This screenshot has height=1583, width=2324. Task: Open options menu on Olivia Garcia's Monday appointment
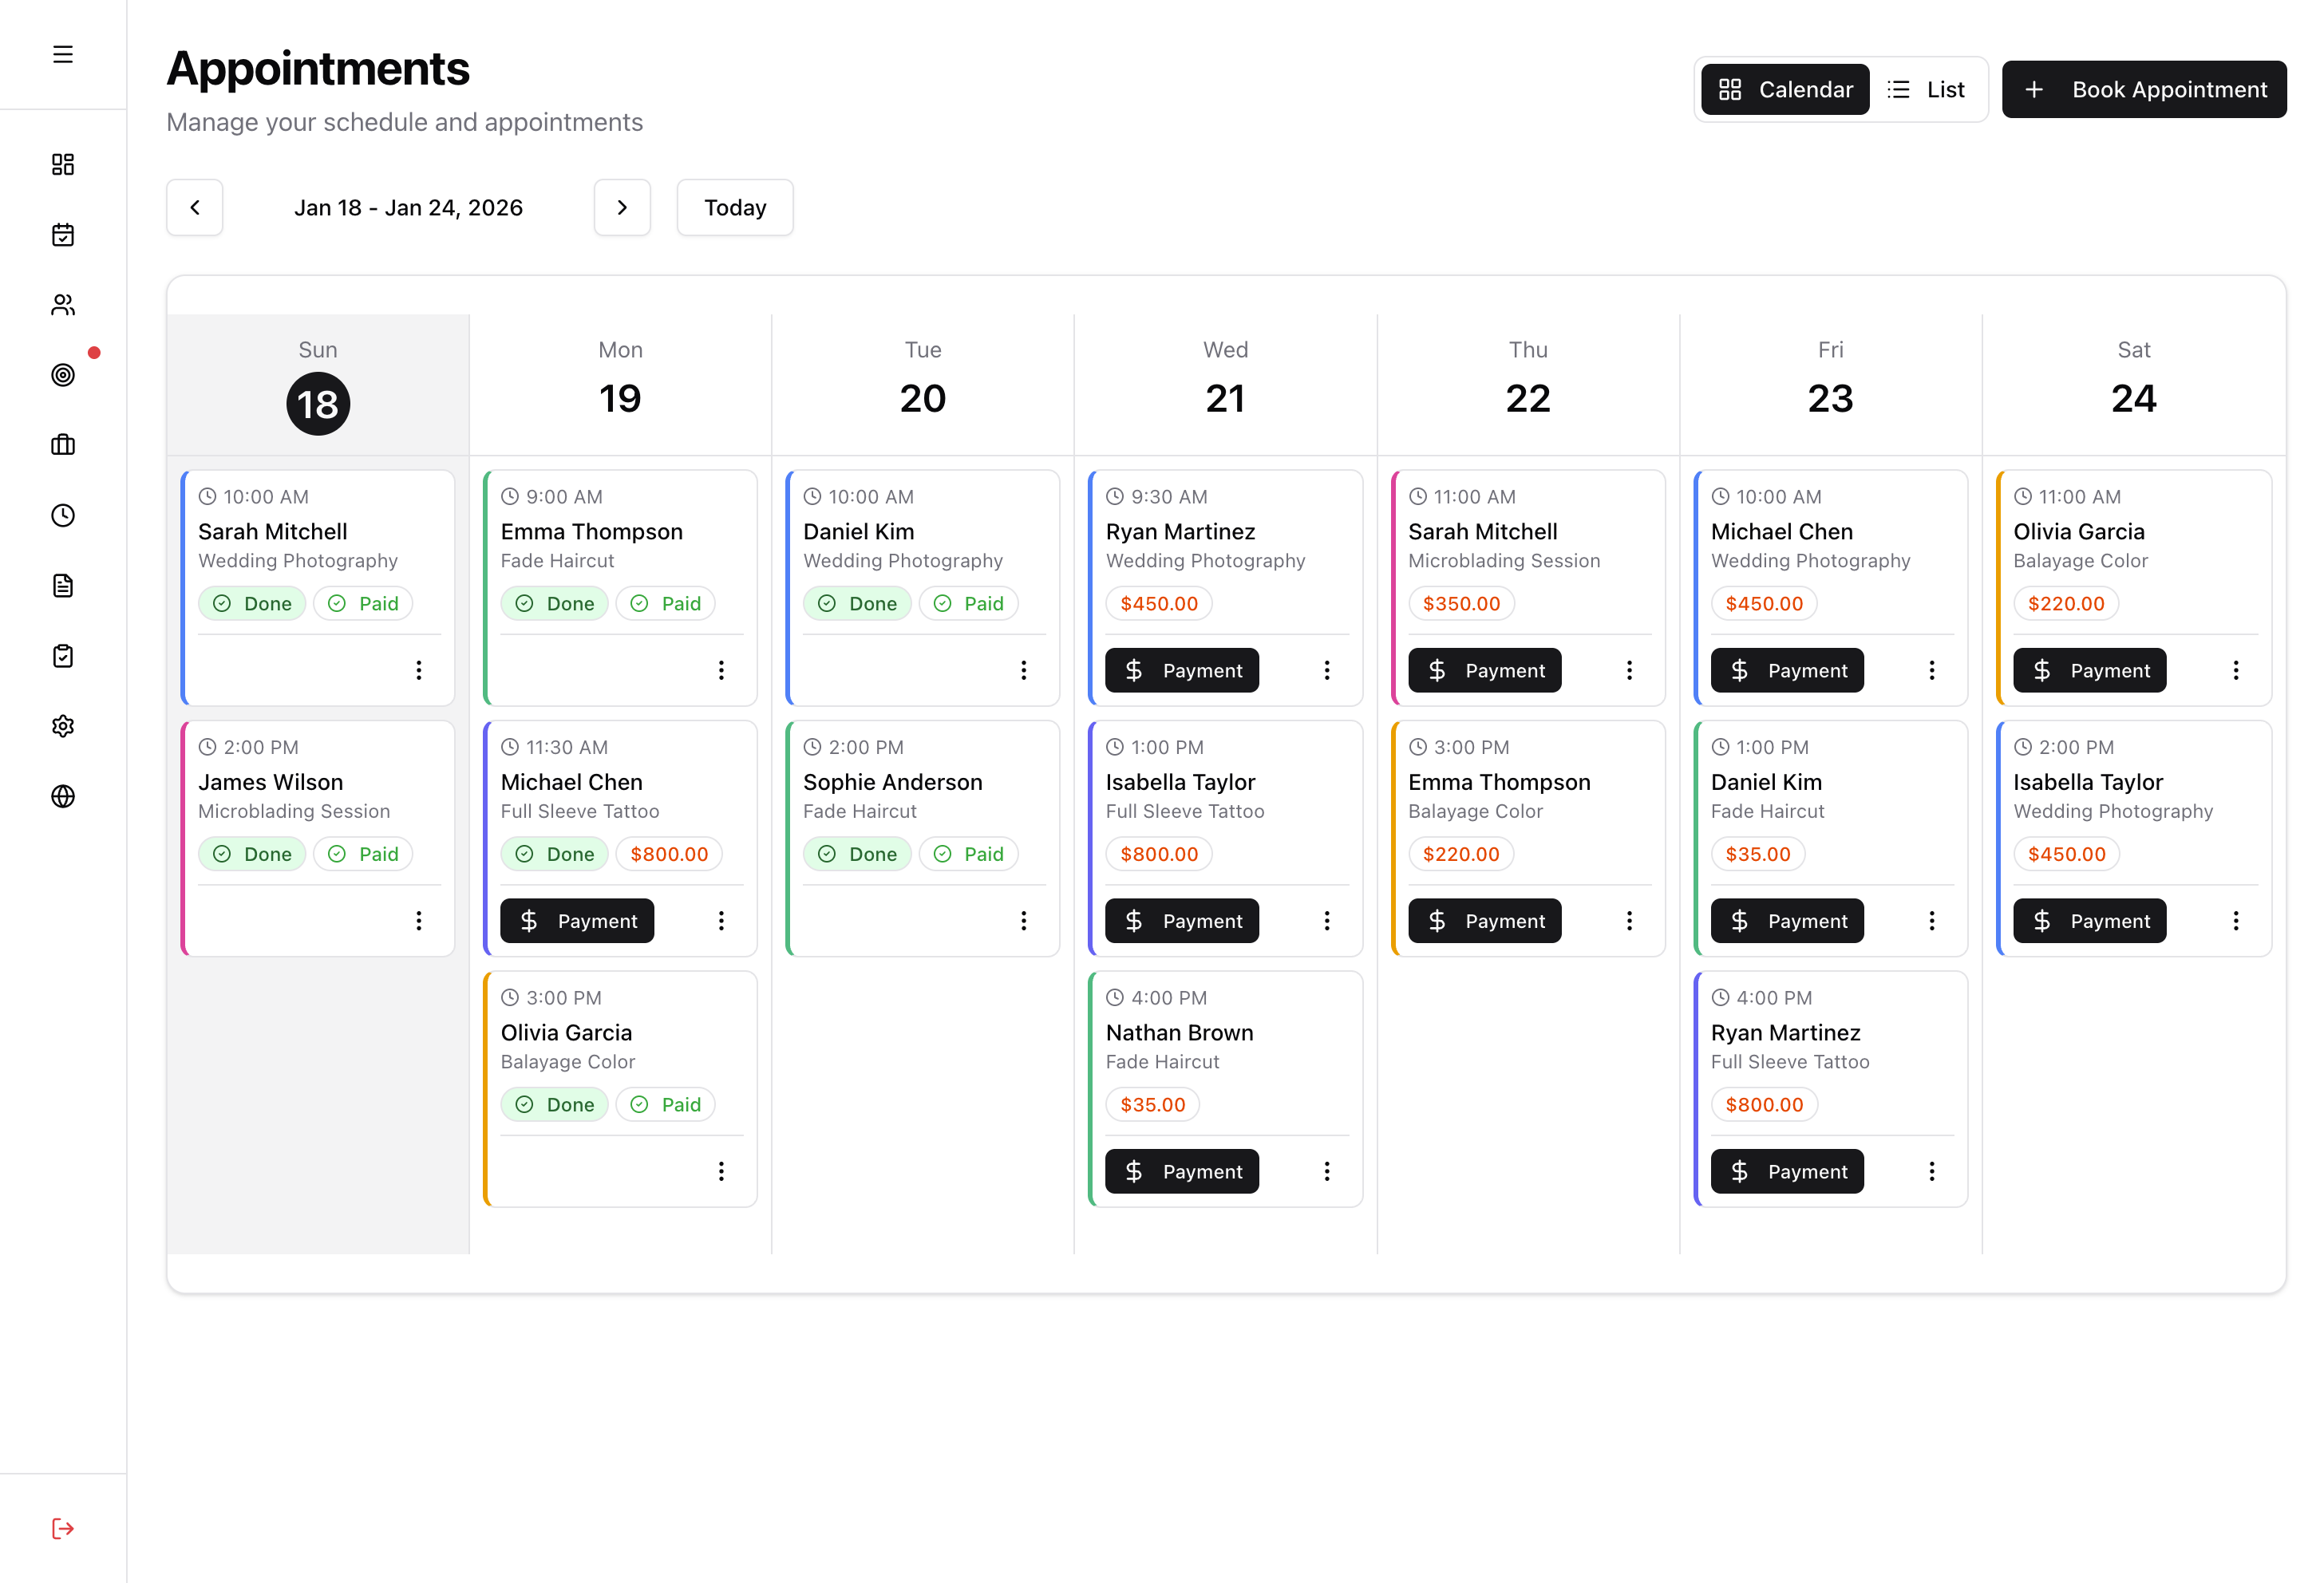coord(721,1171)
